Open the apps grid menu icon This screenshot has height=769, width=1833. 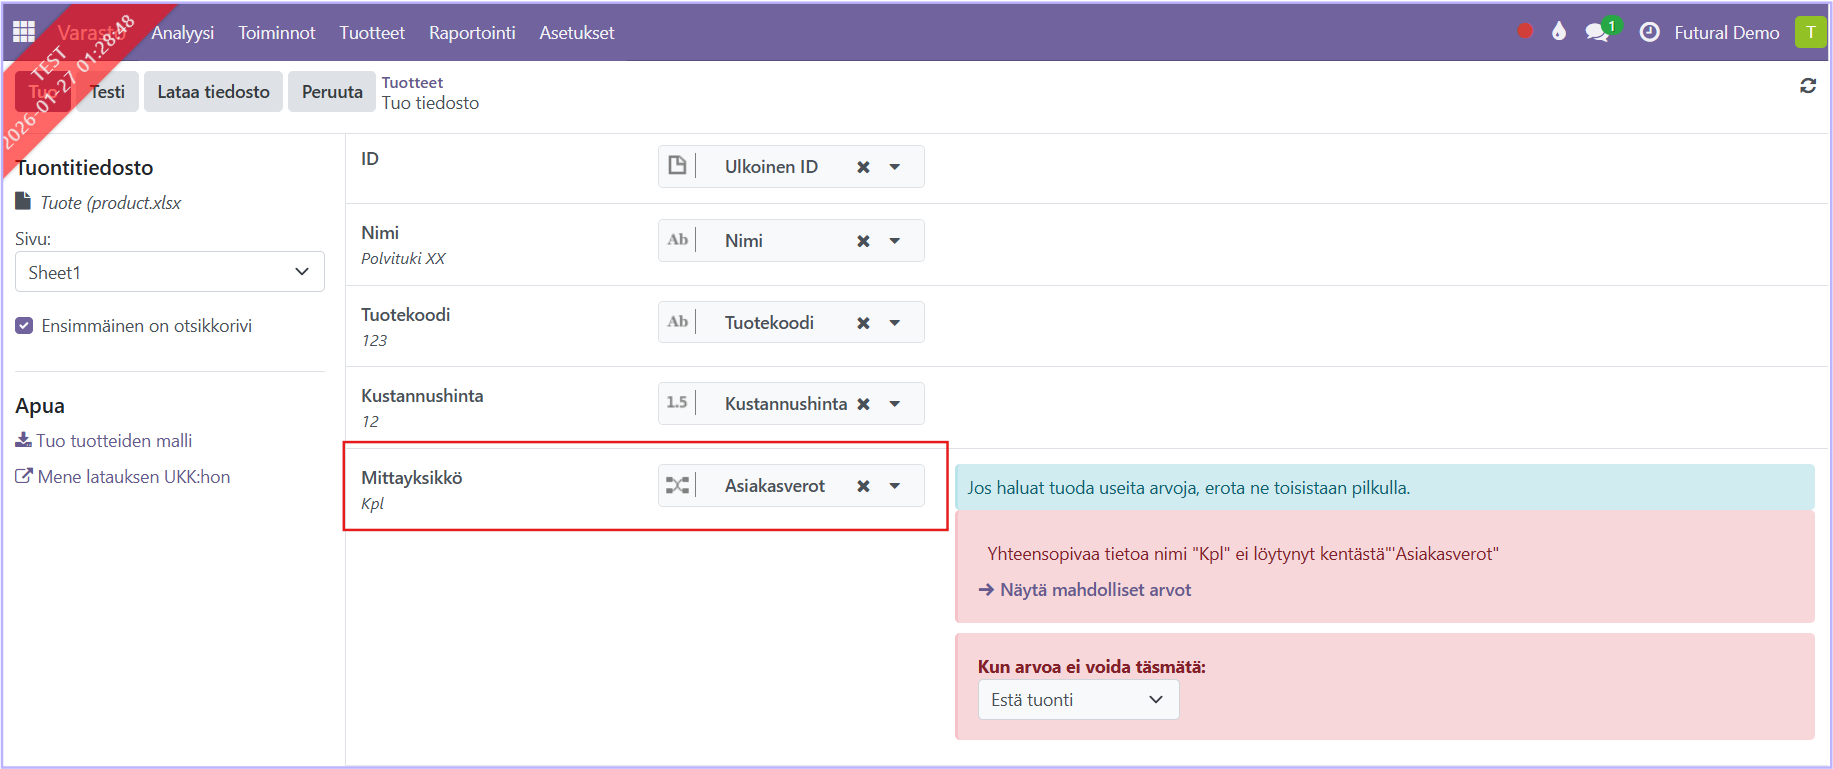24,32
